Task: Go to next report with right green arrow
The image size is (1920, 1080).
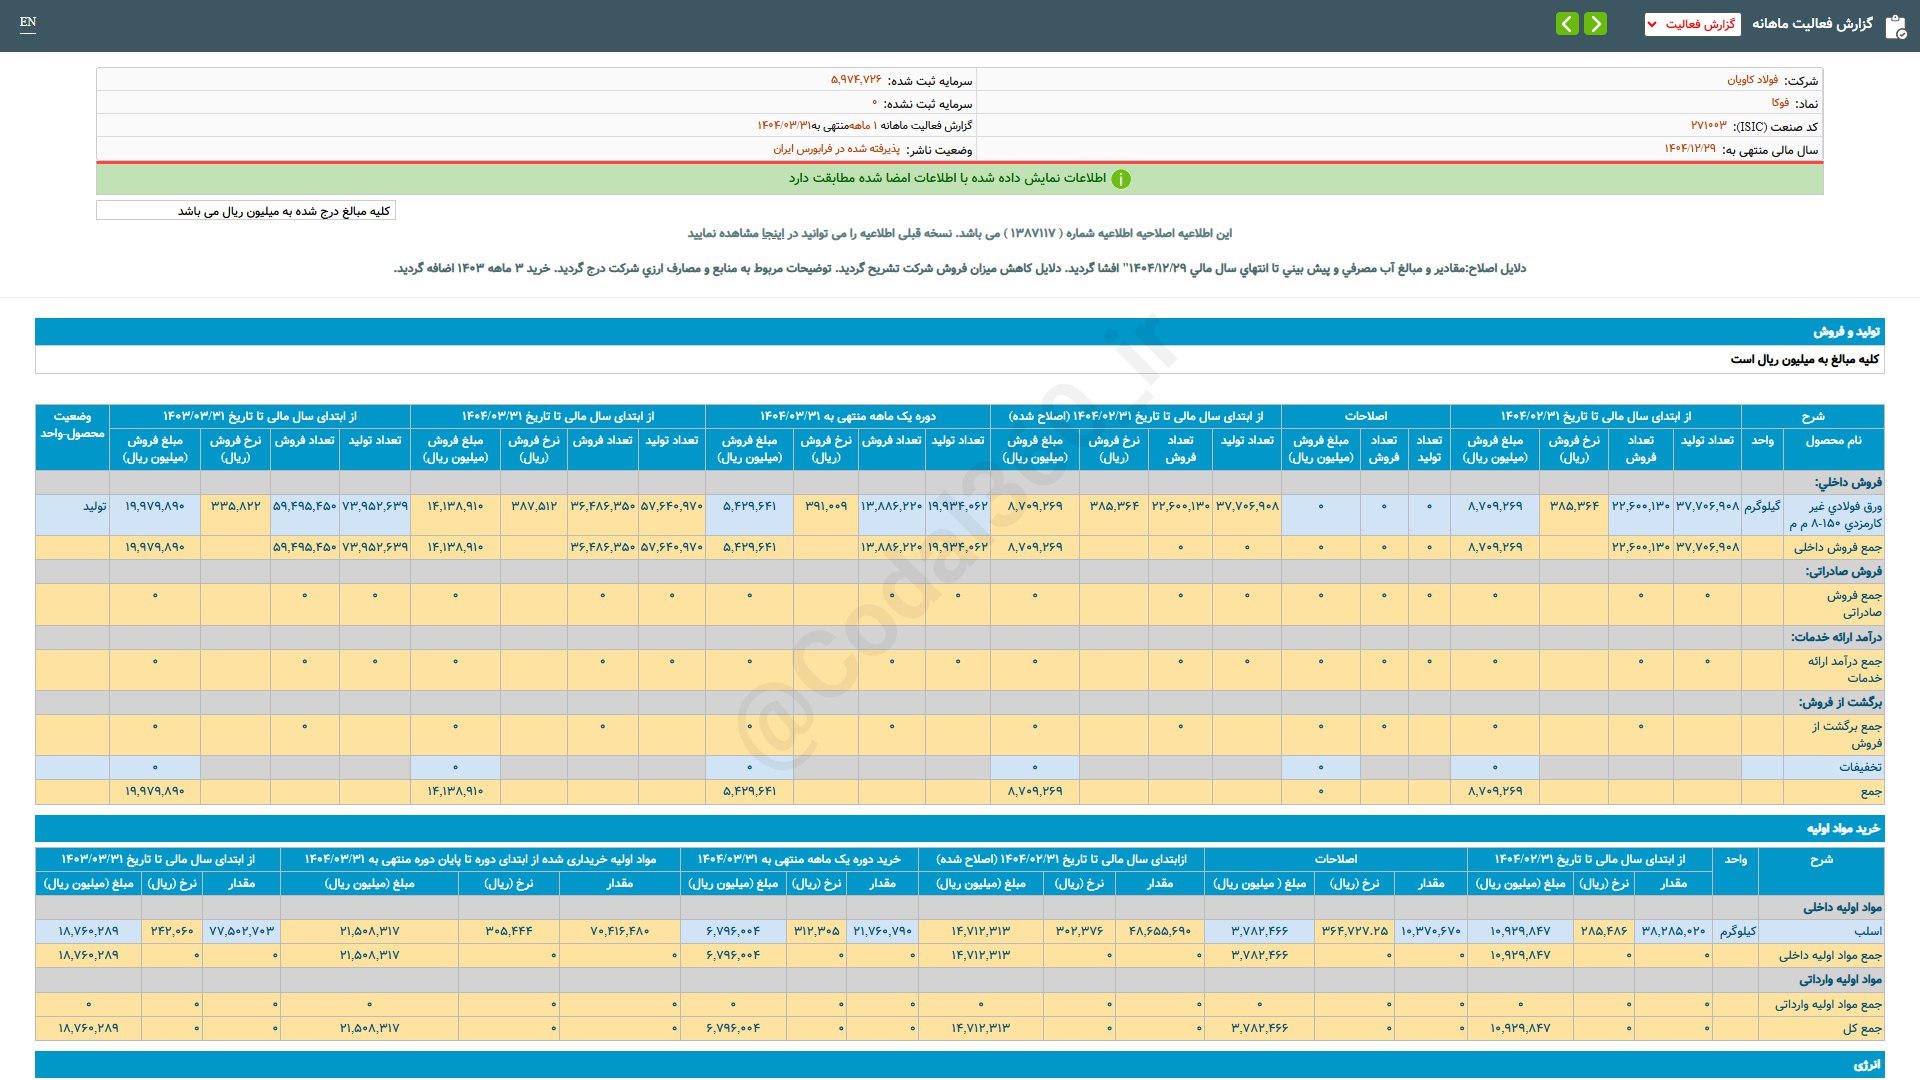Action: point(1596,24)
